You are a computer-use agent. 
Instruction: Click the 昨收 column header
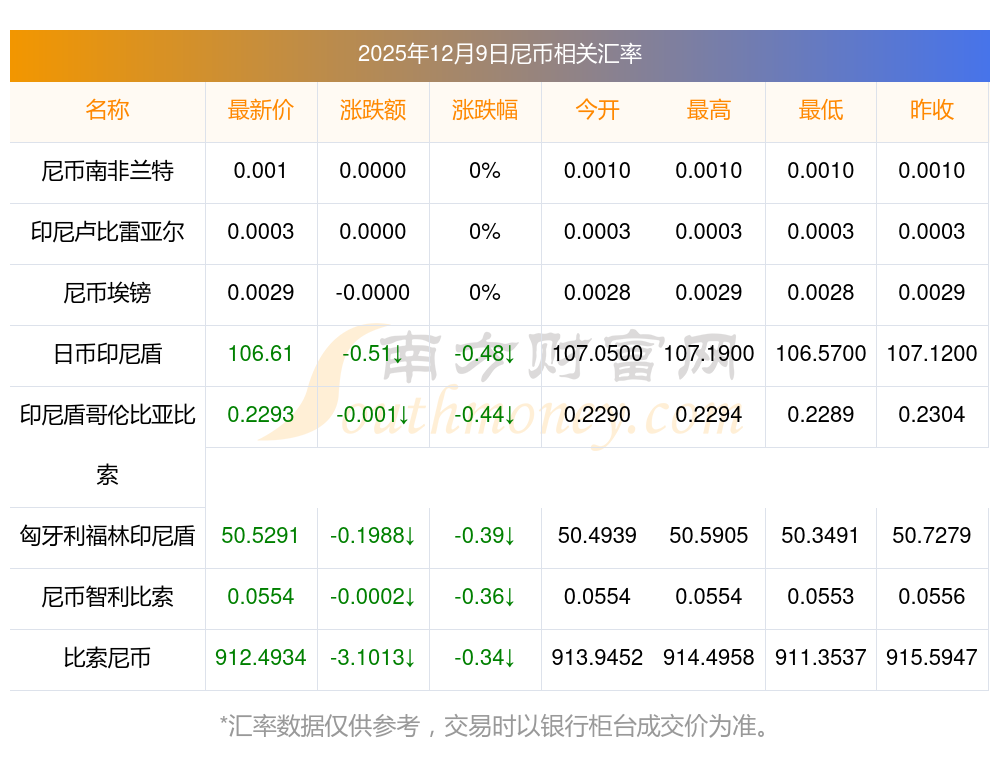(x=931, y=110)
